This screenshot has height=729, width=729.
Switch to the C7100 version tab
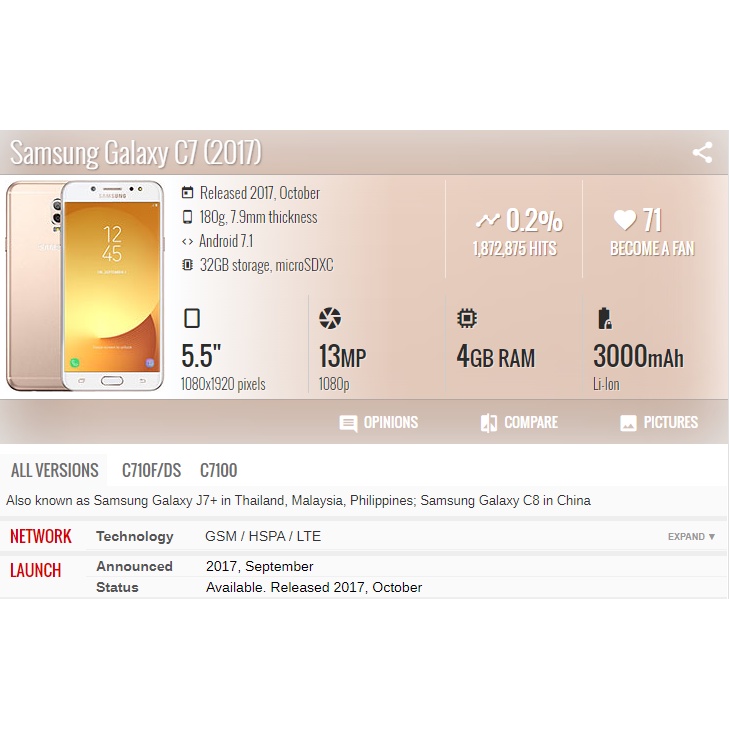(x=219, y=471)
